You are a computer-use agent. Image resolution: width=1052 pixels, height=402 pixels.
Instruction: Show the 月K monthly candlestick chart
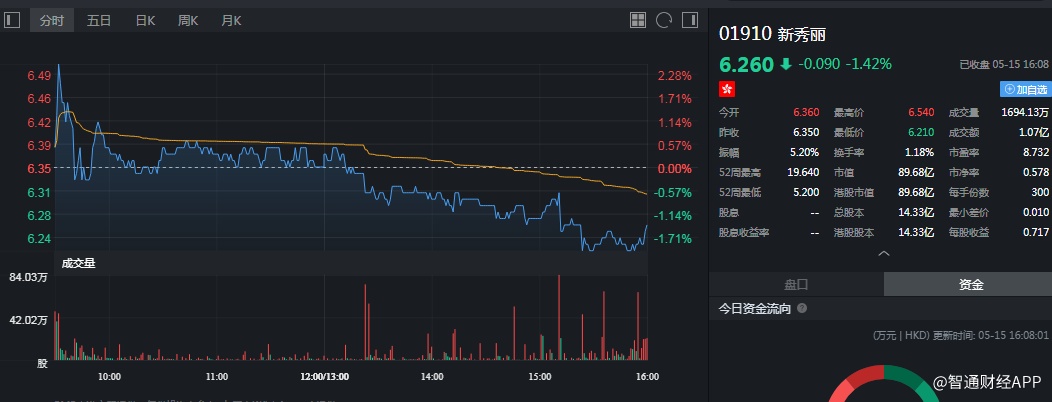[x=231, y=20]
